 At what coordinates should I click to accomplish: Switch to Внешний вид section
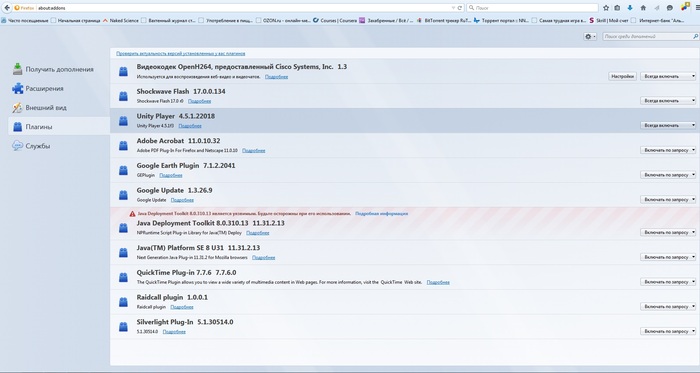[59, 108]
